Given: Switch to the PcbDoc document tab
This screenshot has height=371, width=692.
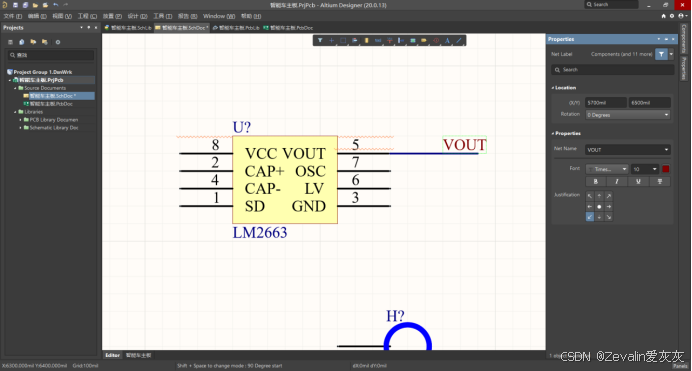Looking at the screenshot, I should 288,27.
